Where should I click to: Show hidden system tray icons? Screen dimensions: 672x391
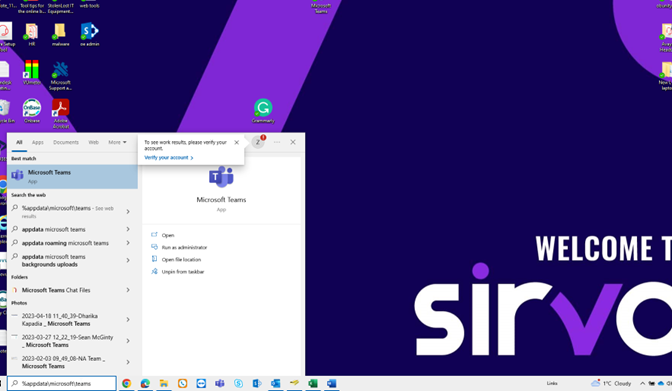click(642, 383)
